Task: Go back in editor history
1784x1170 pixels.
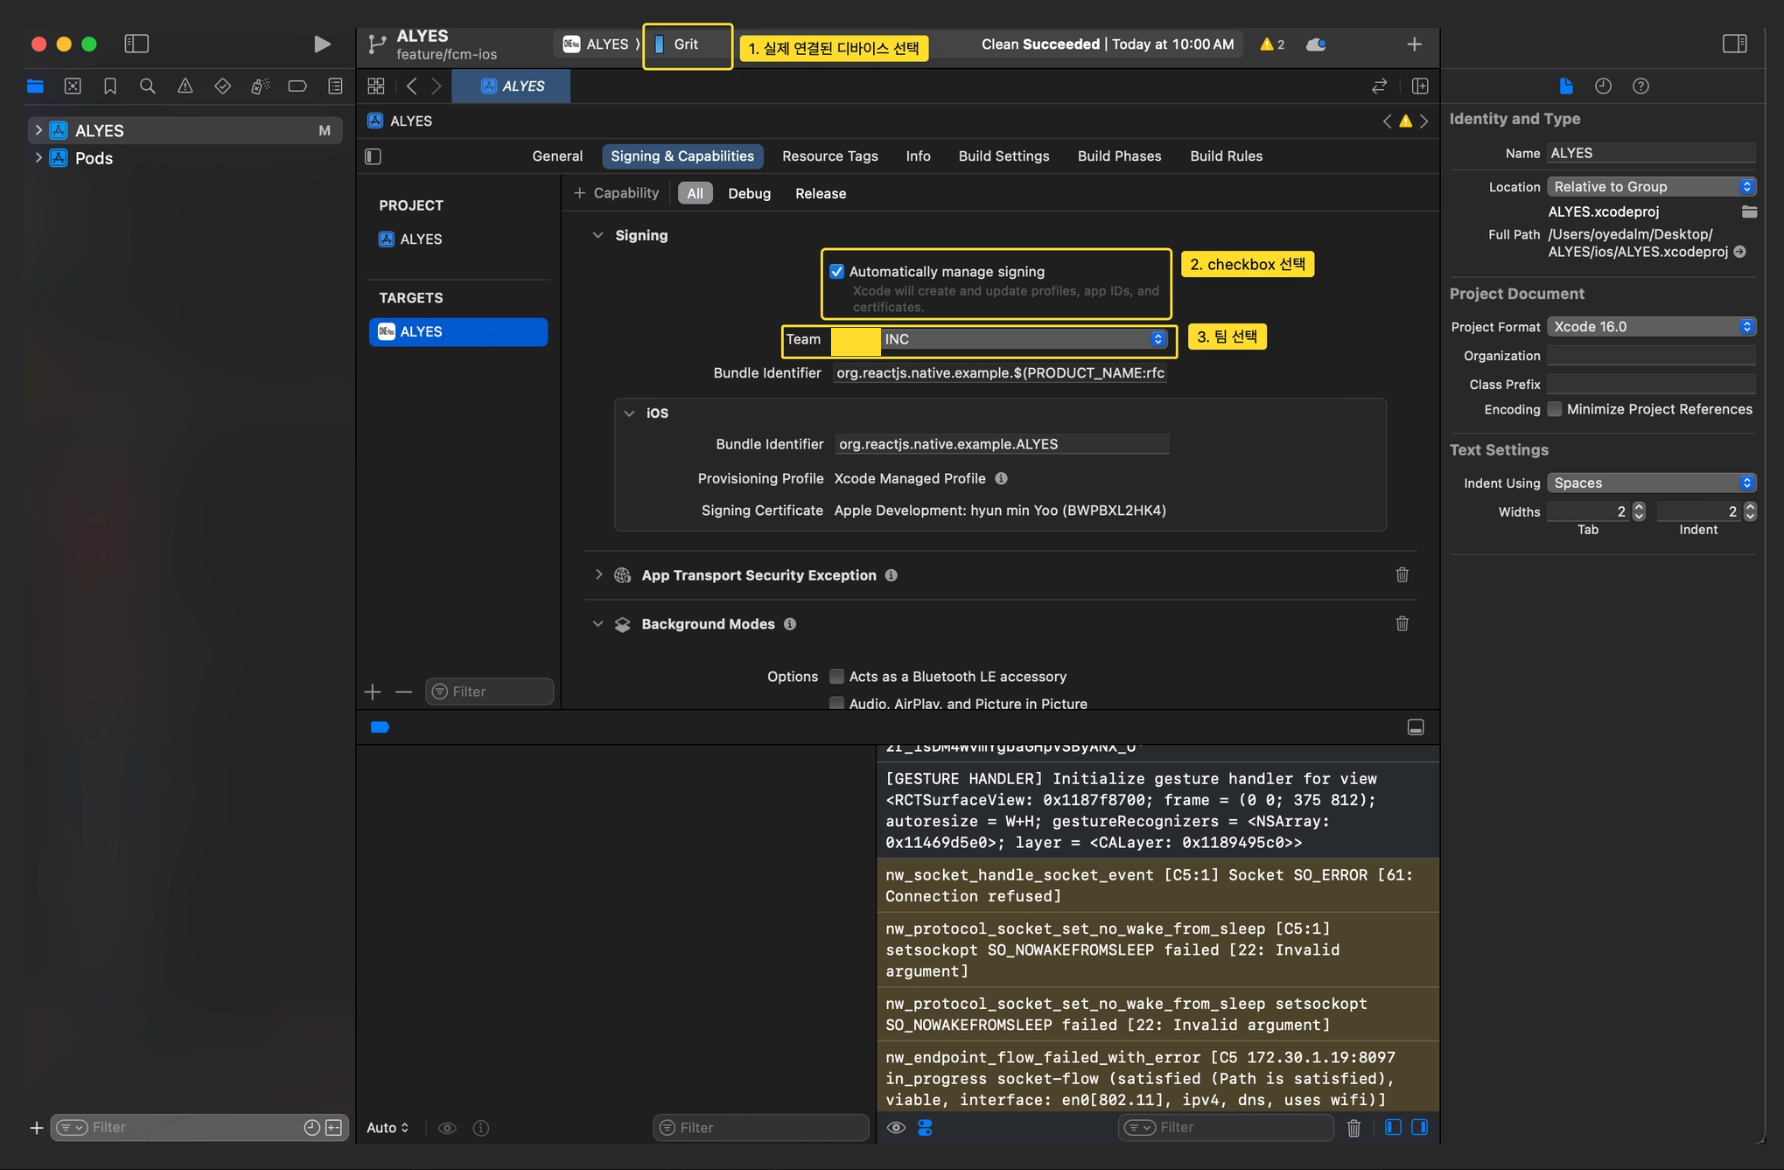Action: tap(412, 86)
